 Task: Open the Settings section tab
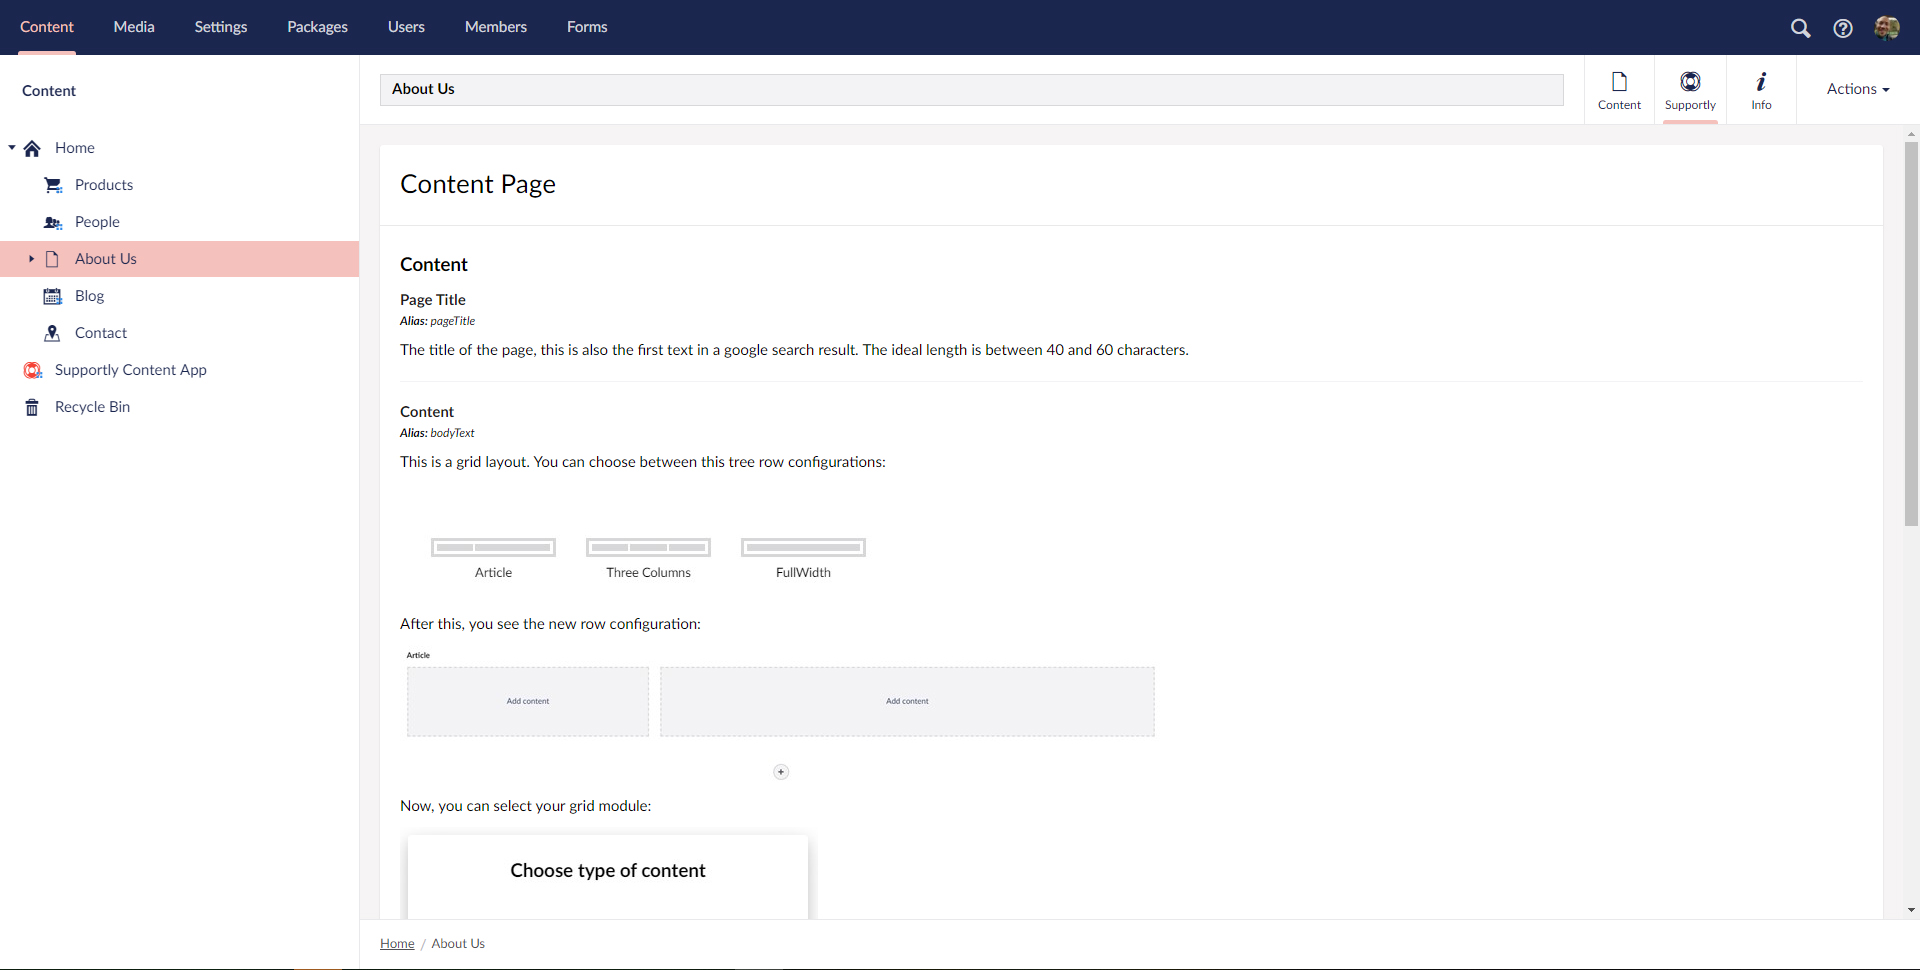(x=220, y=27)
